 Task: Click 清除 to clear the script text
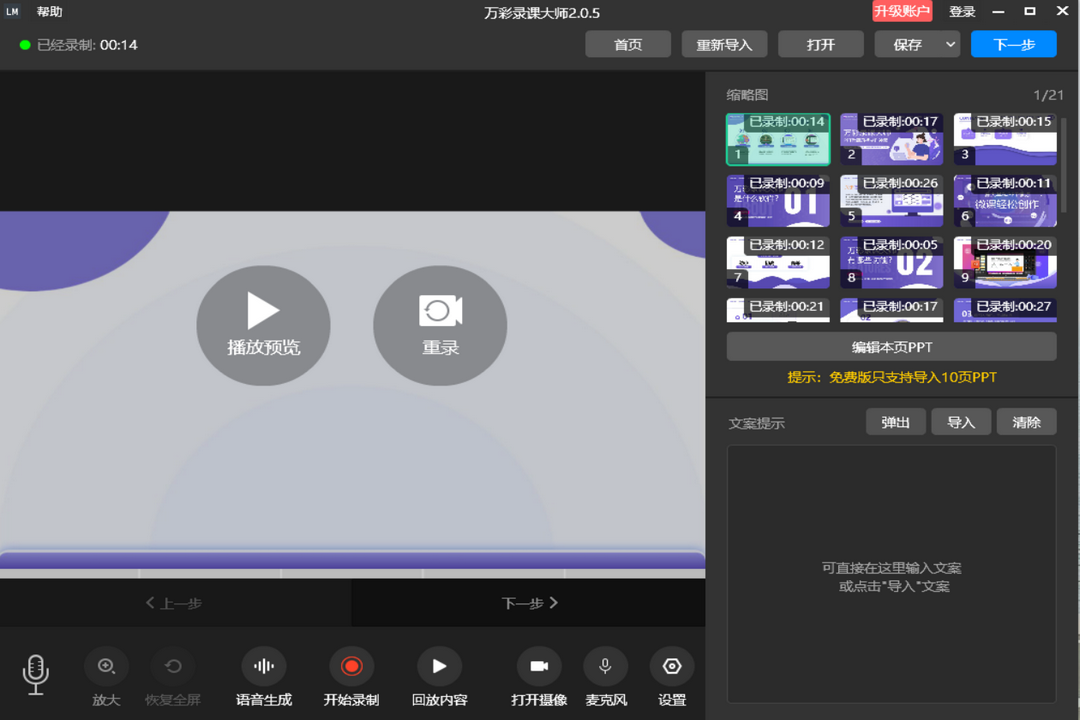[1026, 421]
